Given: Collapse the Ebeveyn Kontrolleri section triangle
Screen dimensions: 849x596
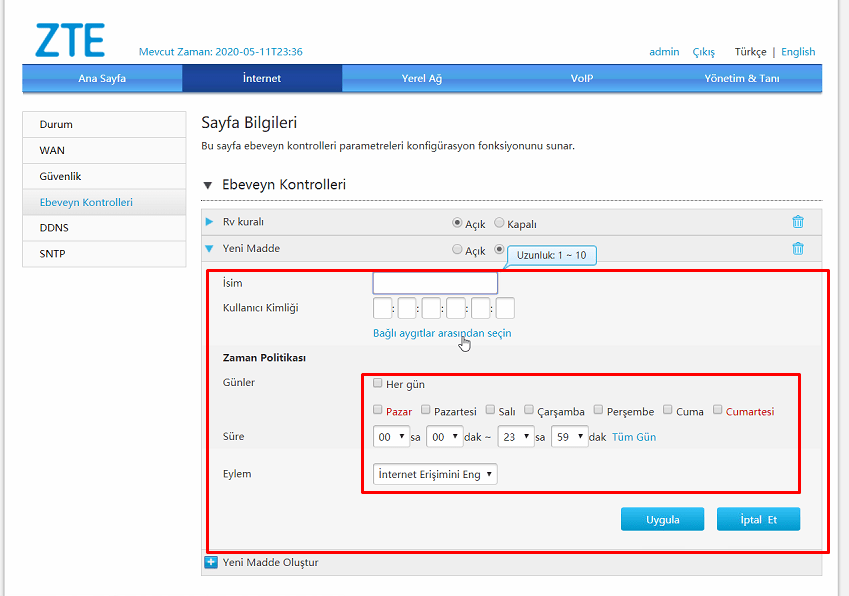Looking at the screenshot, I should [207, 185].
